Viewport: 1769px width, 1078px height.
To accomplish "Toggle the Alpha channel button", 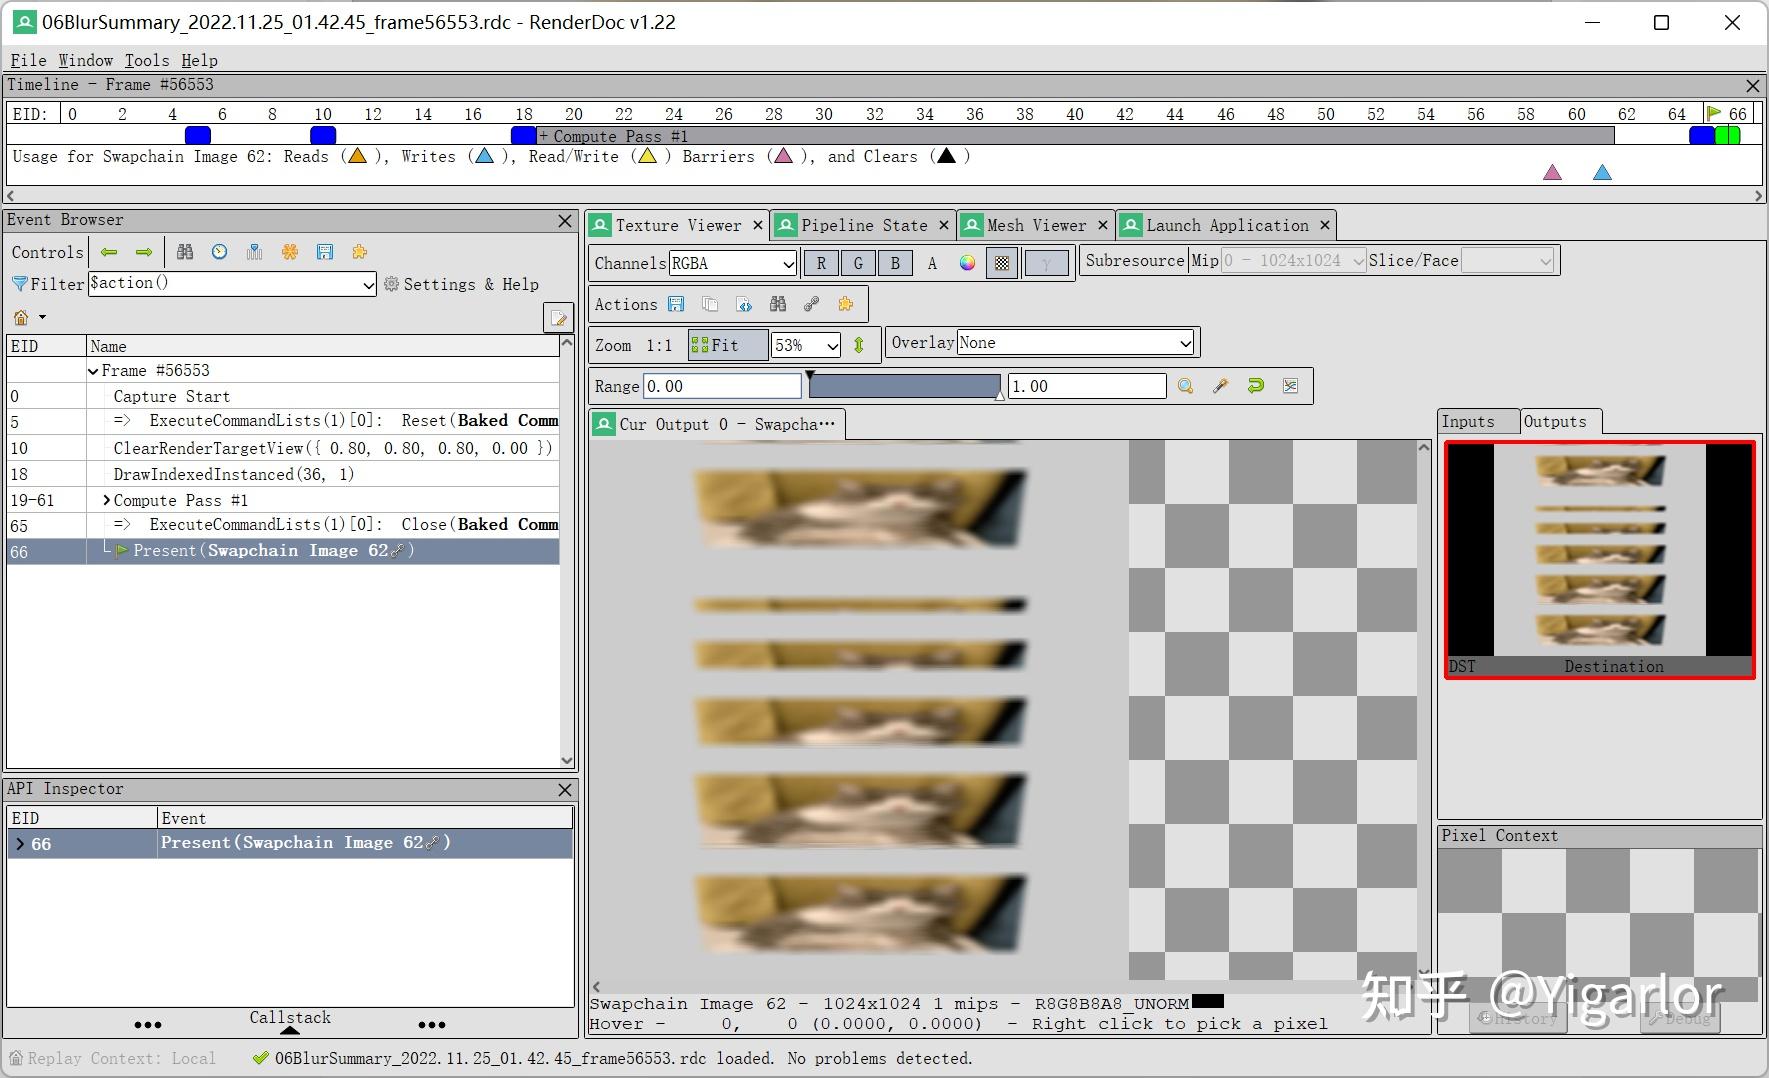I will (x=931, y=263).
